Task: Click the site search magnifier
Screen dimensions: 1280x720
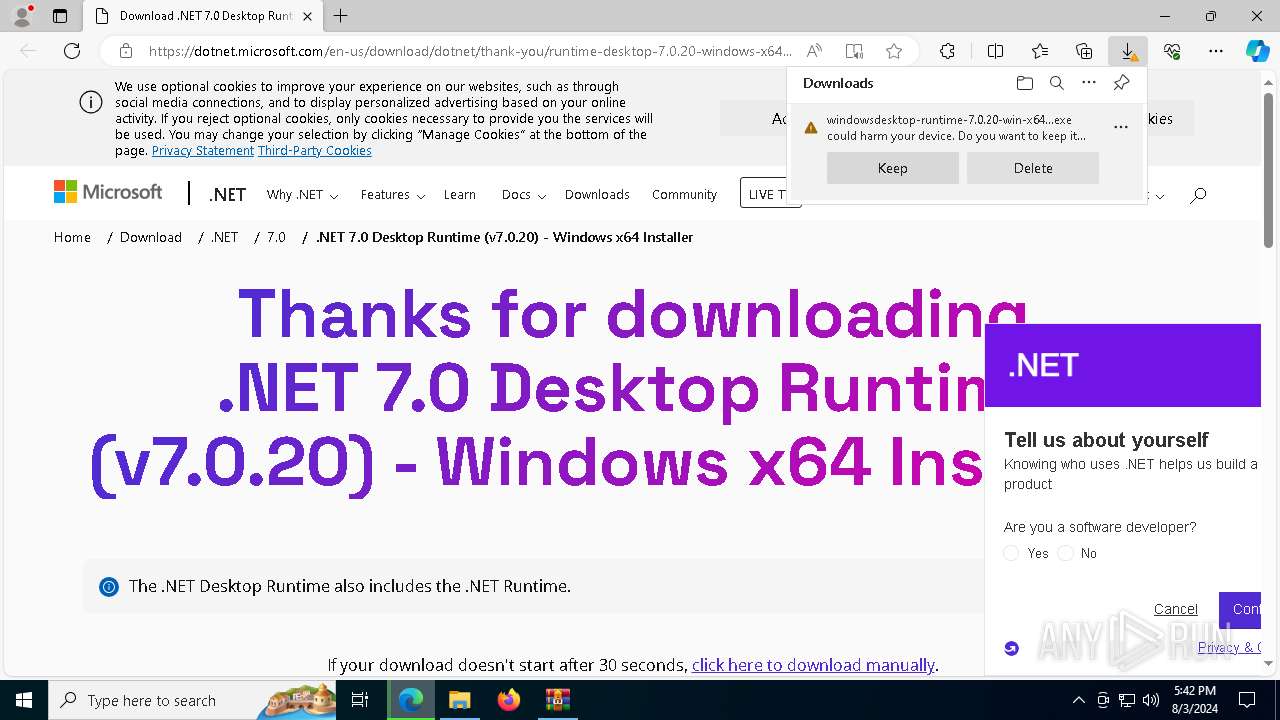Action: (x=1198, y=195)
